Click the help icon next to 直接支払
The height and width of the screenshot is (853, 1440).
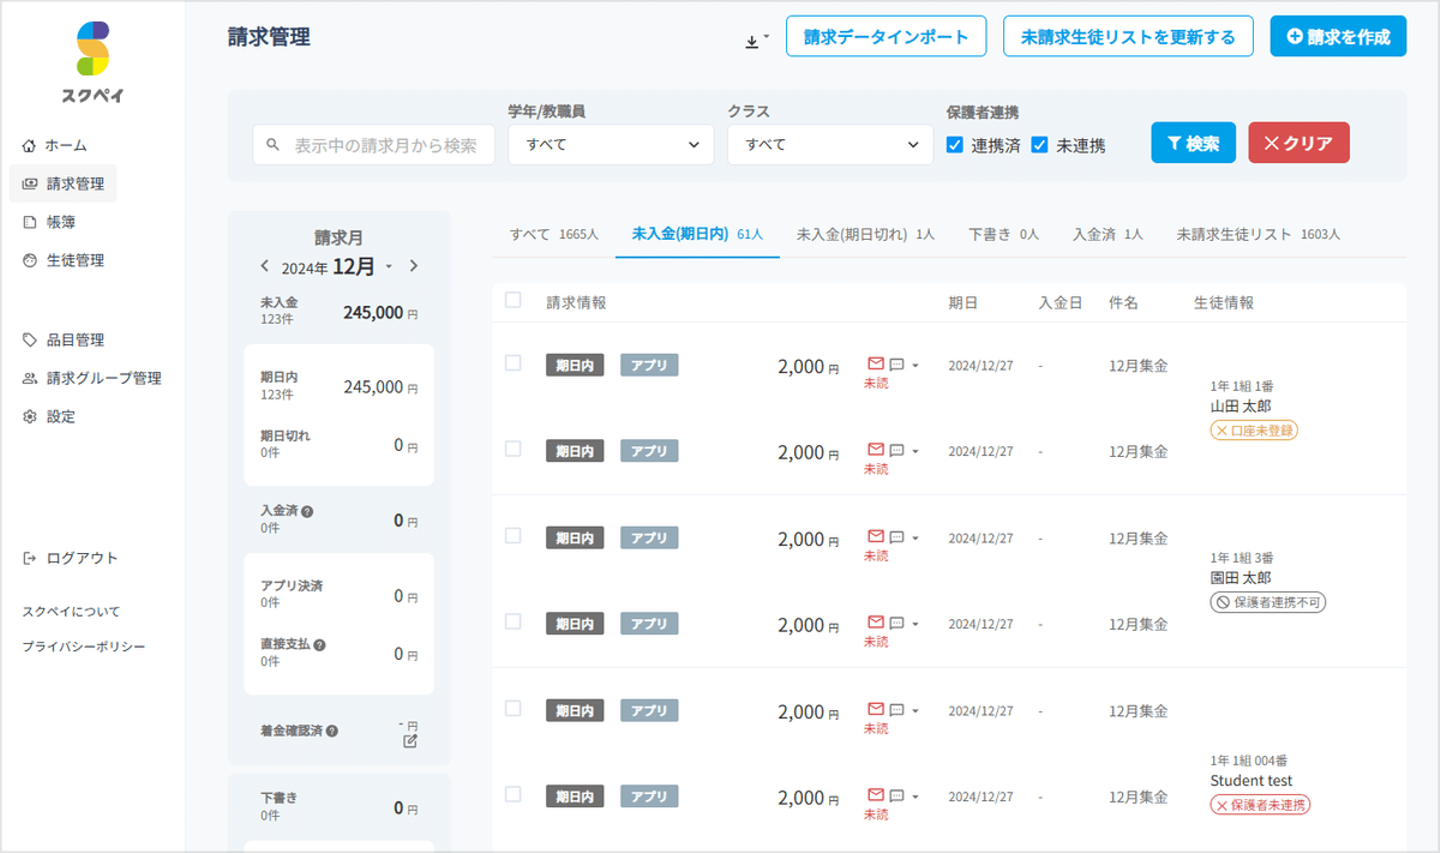tap(319, 645)
